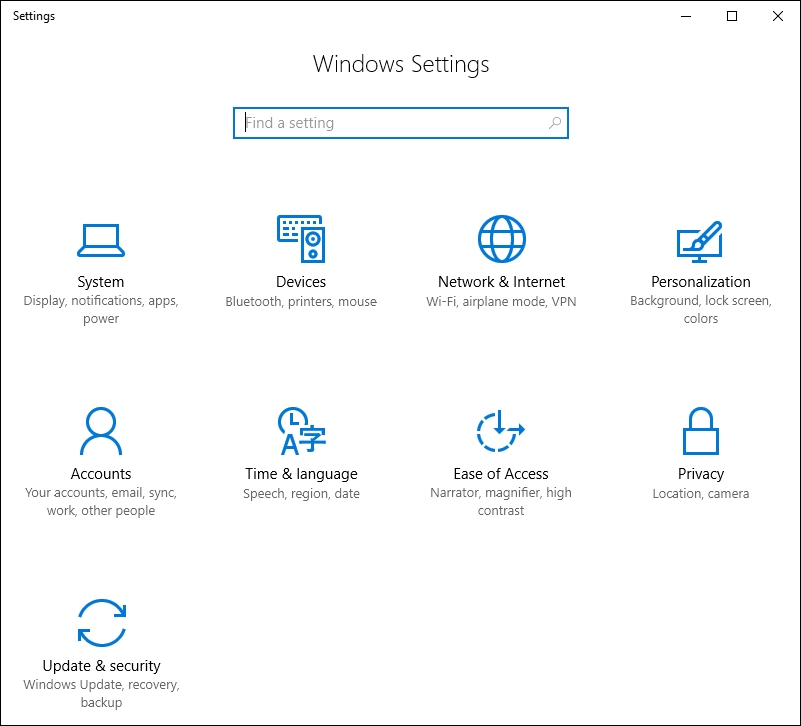Click the 'Bluetooth, printers, mouse' description
Image resolution: width=801 pixels, height=726 pixels.
click(301, 301)
